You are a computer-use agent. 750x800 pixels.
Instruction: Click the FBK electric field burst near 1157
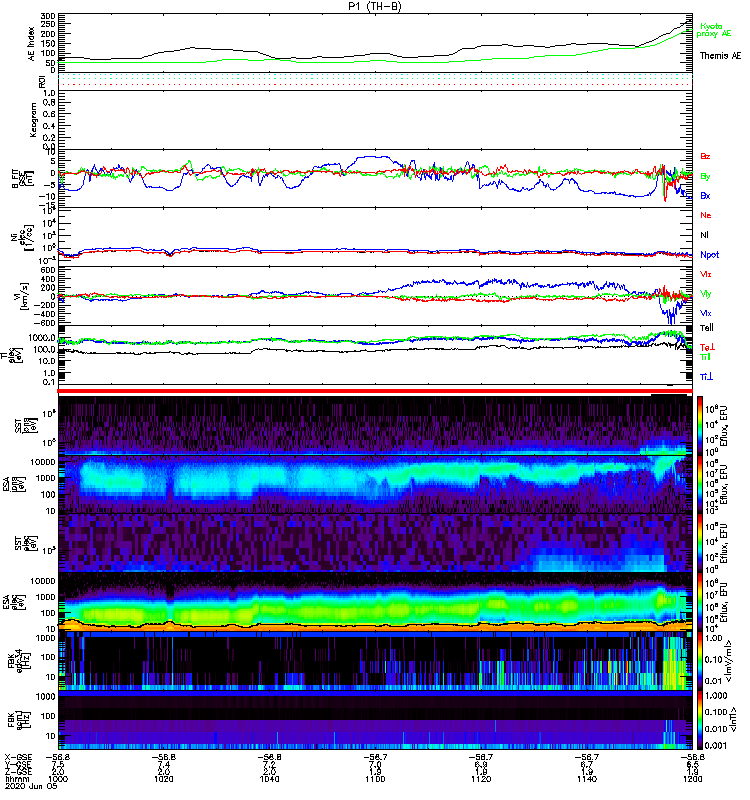(x=674, y=662)
